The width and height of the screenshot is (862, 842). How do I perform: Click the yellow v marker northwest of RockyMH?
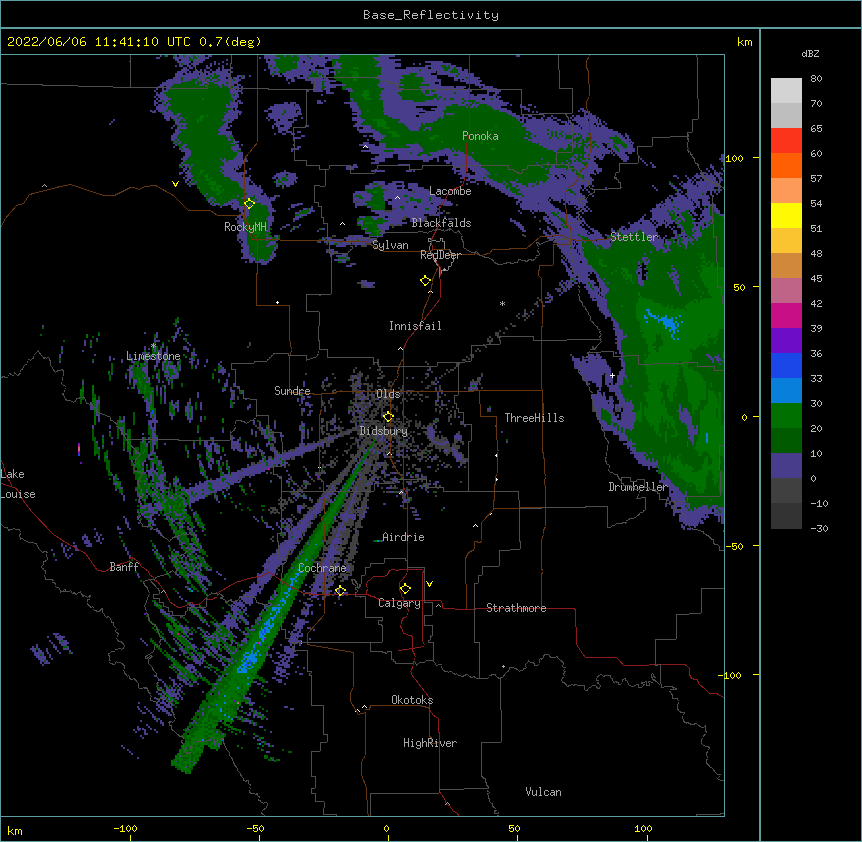[x=175, y=184]
